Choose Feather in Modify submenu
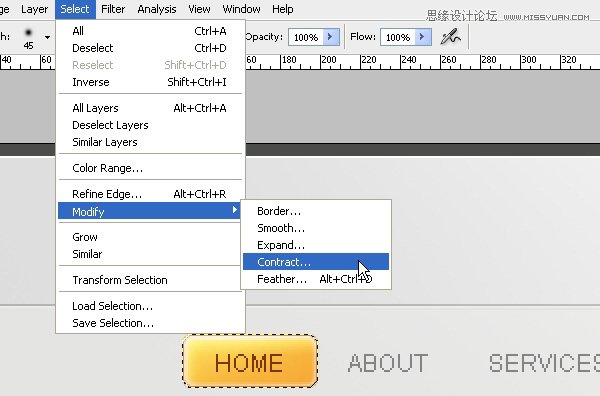 [316, 279]
